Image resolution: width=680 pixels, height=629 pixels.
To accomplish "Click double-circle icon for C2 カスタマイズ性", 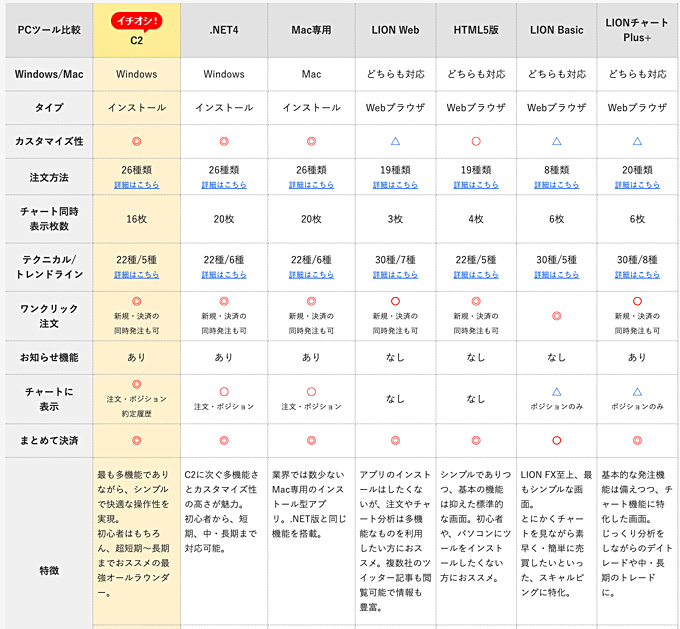I will pyautogui.click(x=137, y=141).
